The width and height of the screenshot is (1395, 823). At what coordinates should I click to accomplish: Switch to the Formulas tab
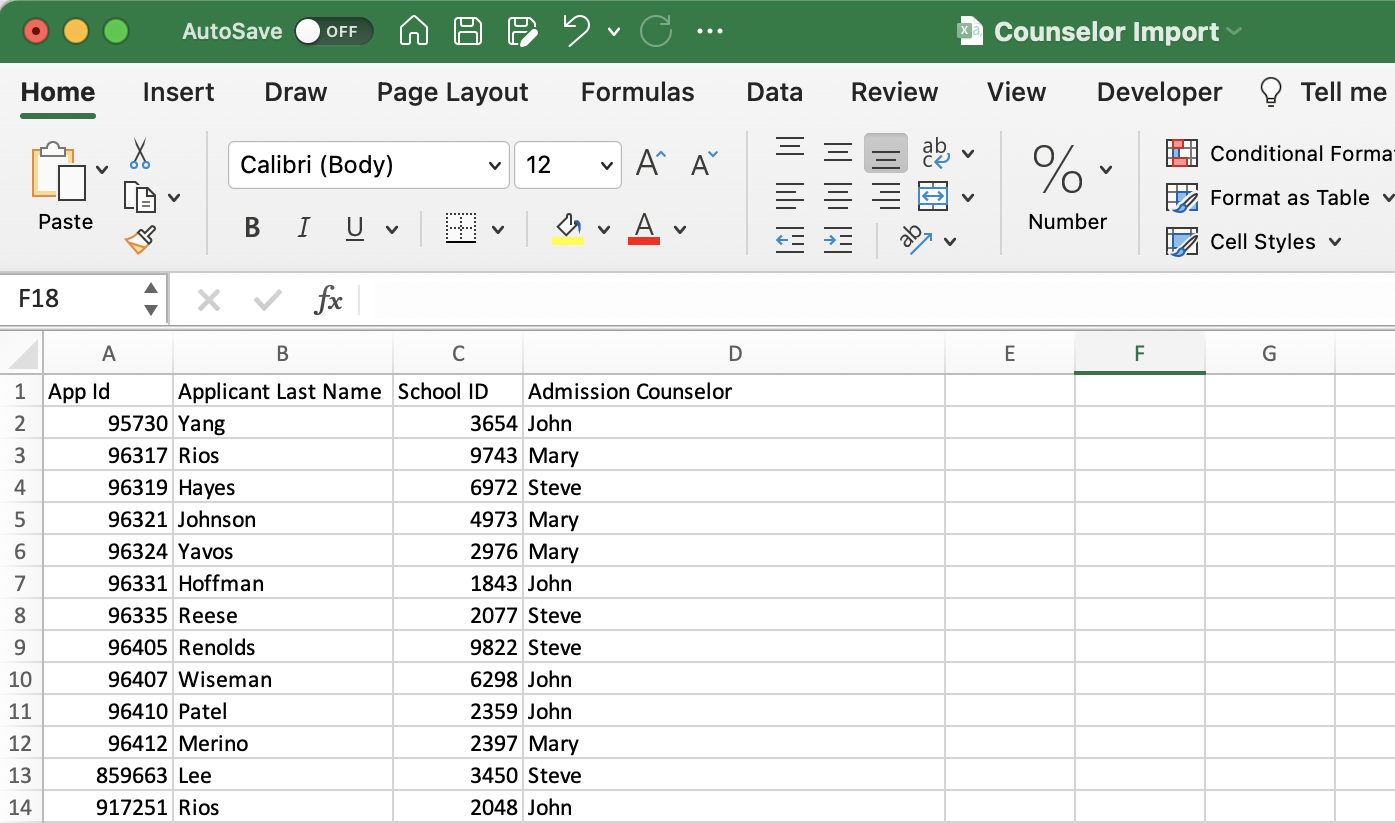(637, 92)
